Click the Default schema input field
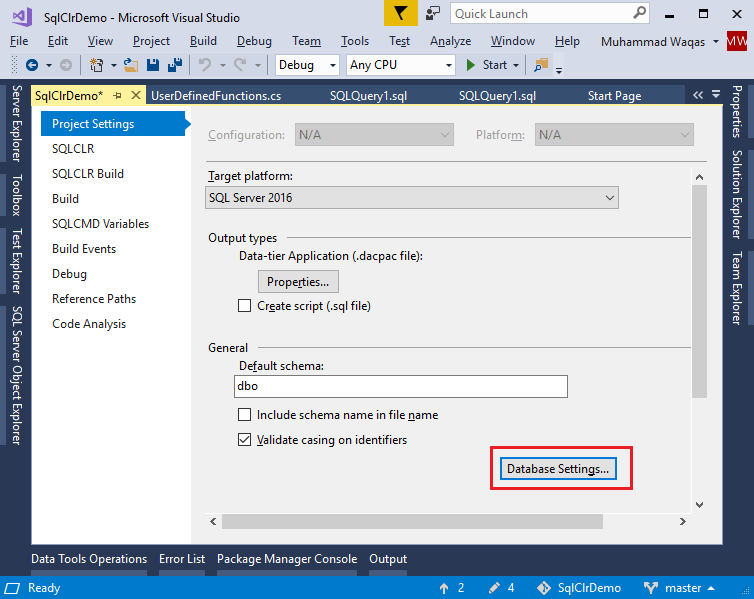Screen dimensions: 754x599 tap(401, 386)
